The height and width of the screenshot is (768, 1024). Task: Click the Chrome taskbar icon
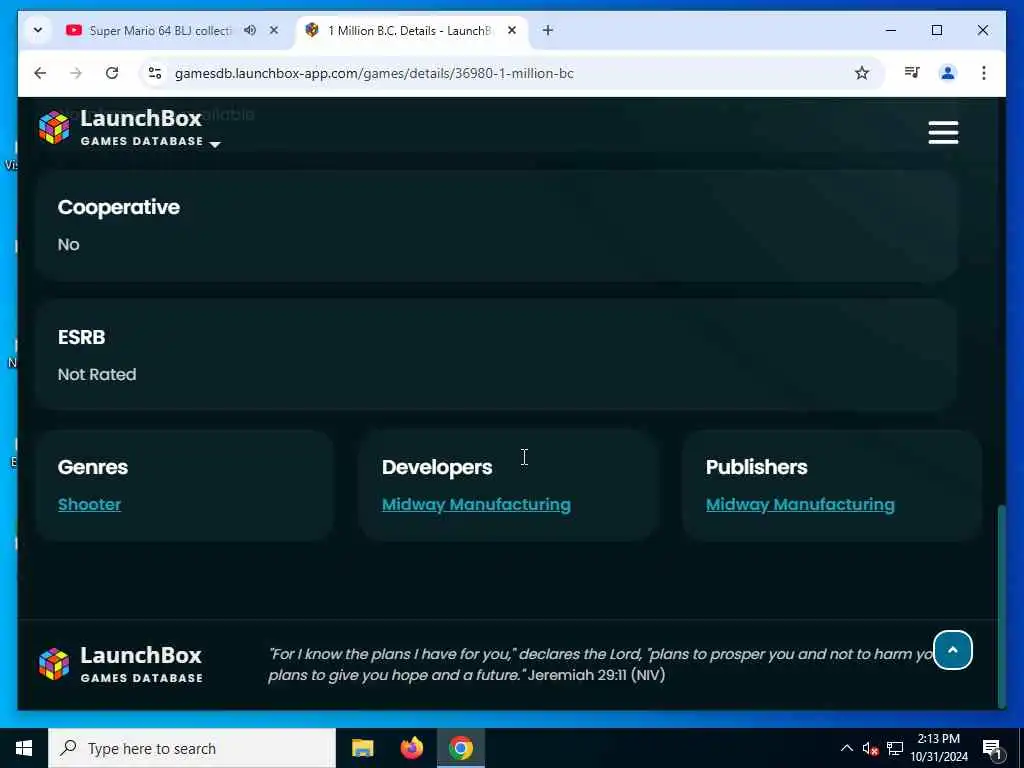460,748
